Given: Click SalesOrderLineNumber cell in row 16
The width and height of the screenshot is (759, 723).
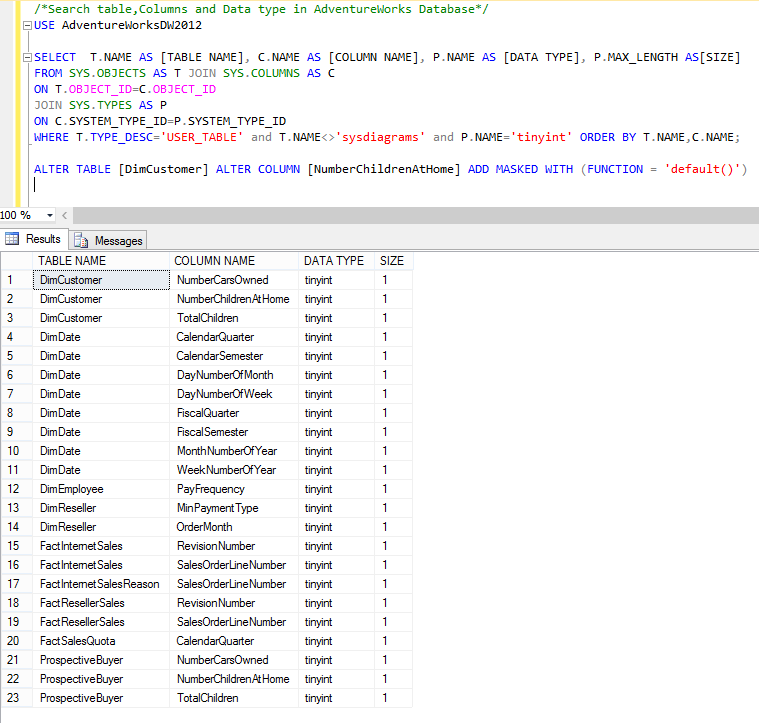Looking at the screenshot, I should (x=234, y=565).
